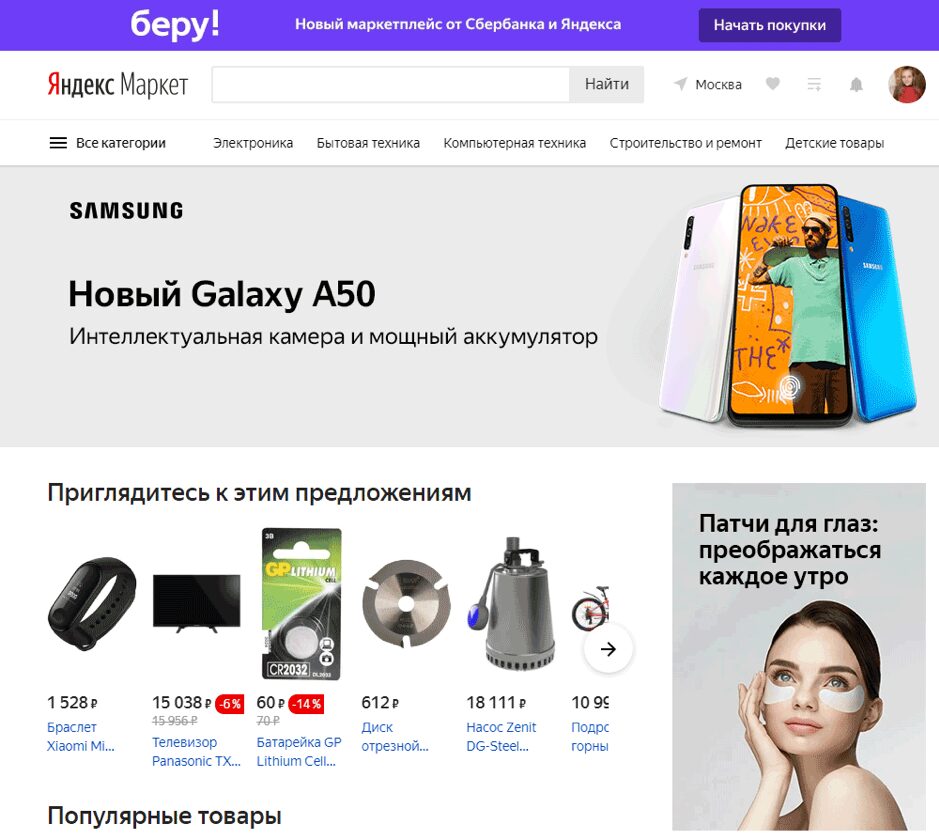The image size is (939, 839).
Task: Select the Бытовая техника category
Action: click(x=368, y=143)
